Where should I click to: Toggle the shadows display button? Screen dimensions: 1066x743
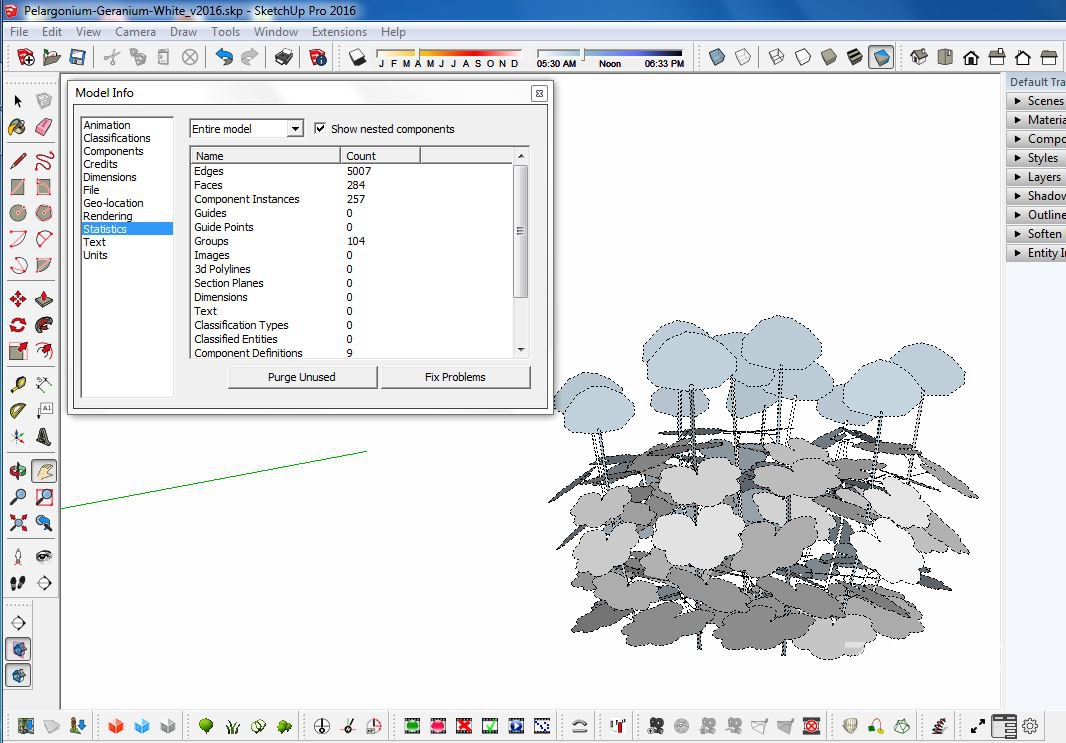pyautogui.click(x=358, y=57)
